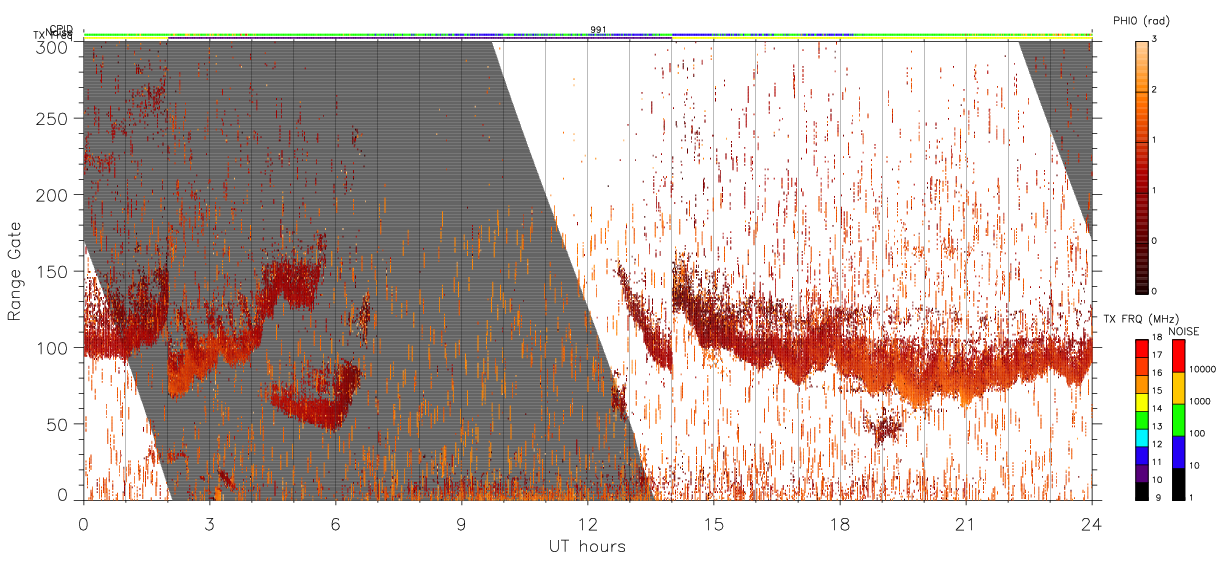Click the 21 tick on UT hours axis

(965, 524)
